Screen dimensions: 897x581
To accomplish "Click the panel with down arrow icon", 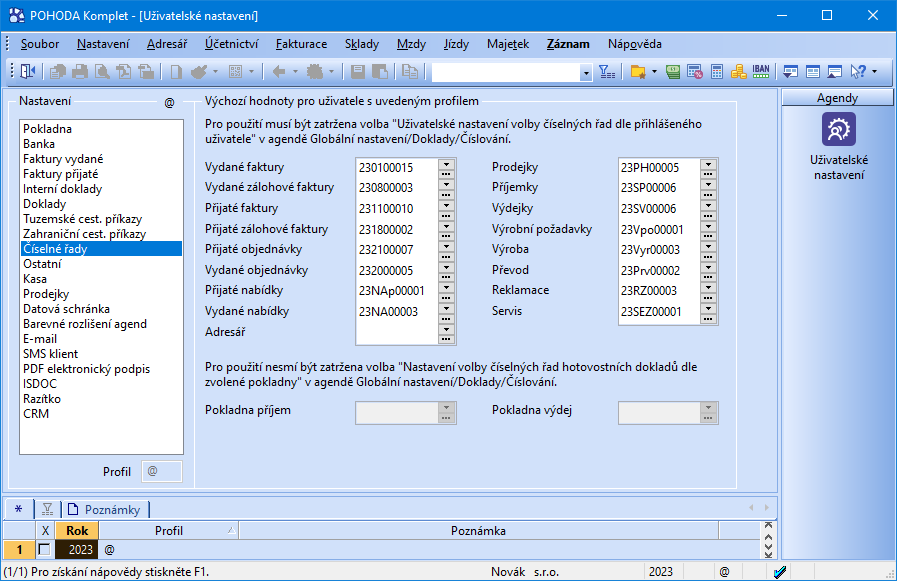I will [791, 71].
